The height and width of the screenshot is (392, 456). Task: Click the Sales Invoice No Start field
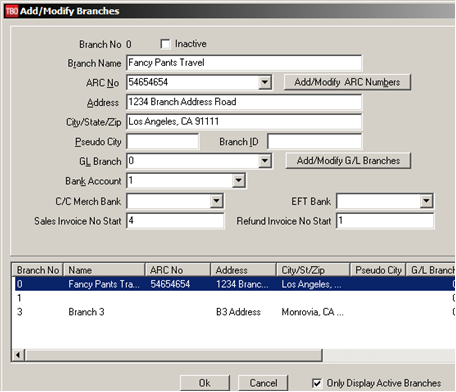coord(175,221)
